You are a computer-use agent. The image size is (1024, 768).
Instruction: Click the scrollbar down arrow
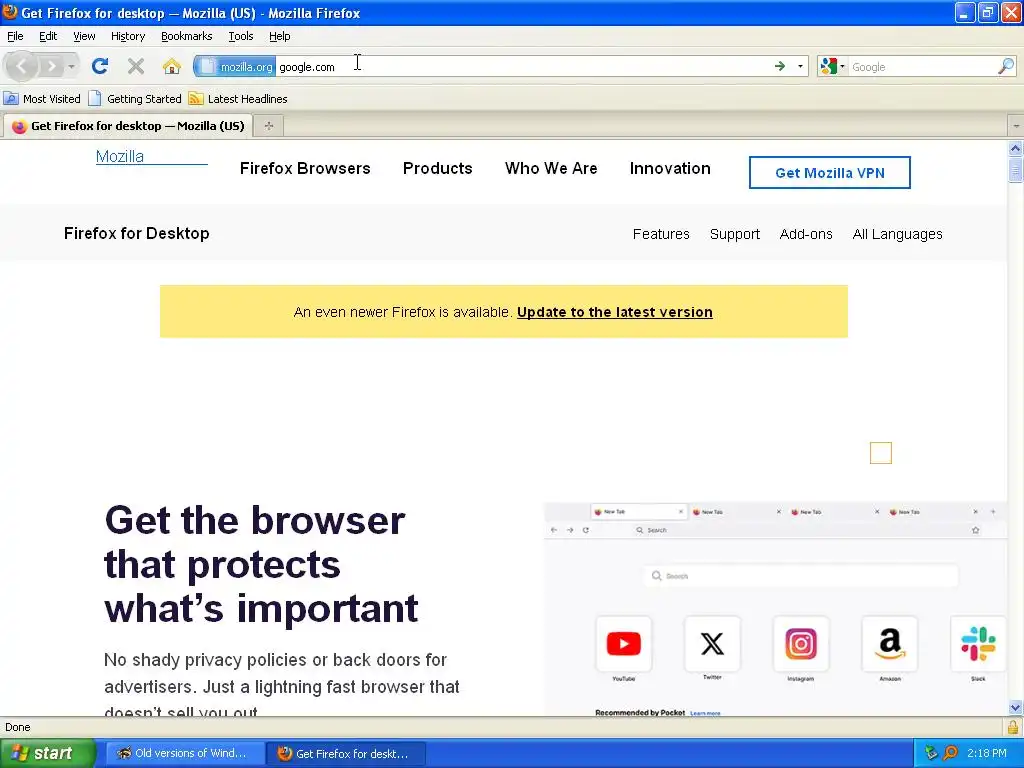tap(1016, 707)
